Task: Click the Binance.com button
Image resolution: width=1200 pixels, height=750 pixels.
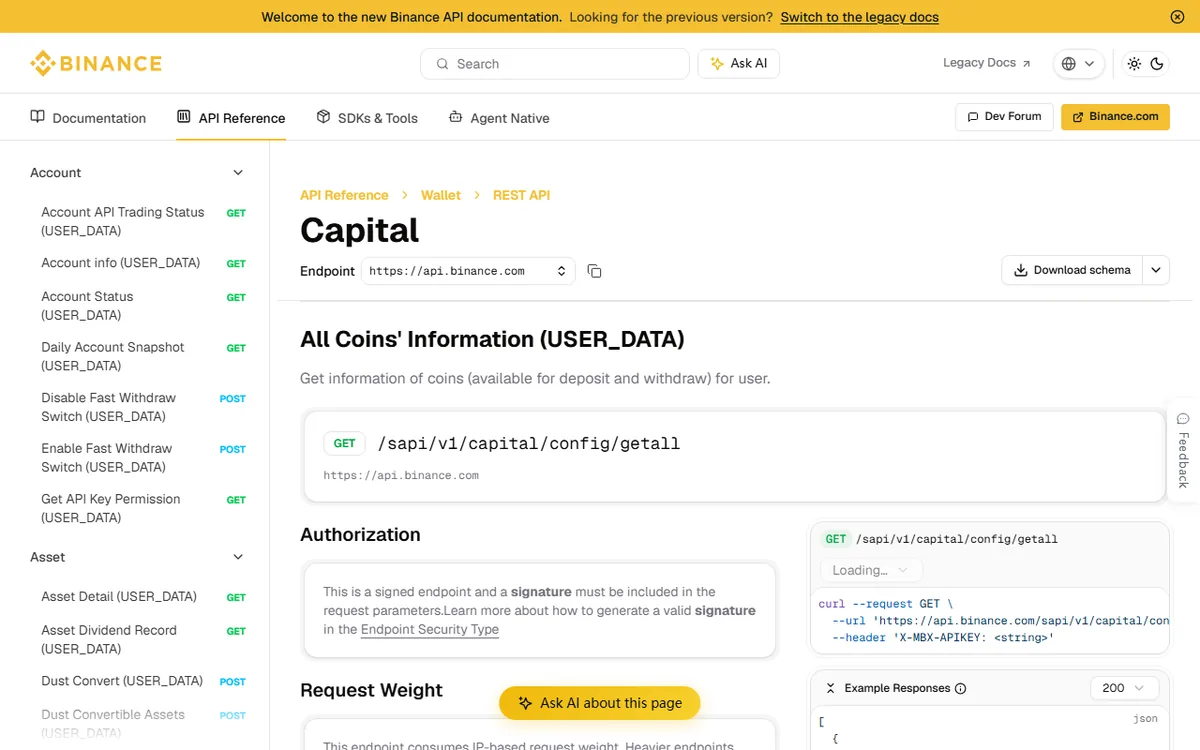Action: click(1115, 117)
